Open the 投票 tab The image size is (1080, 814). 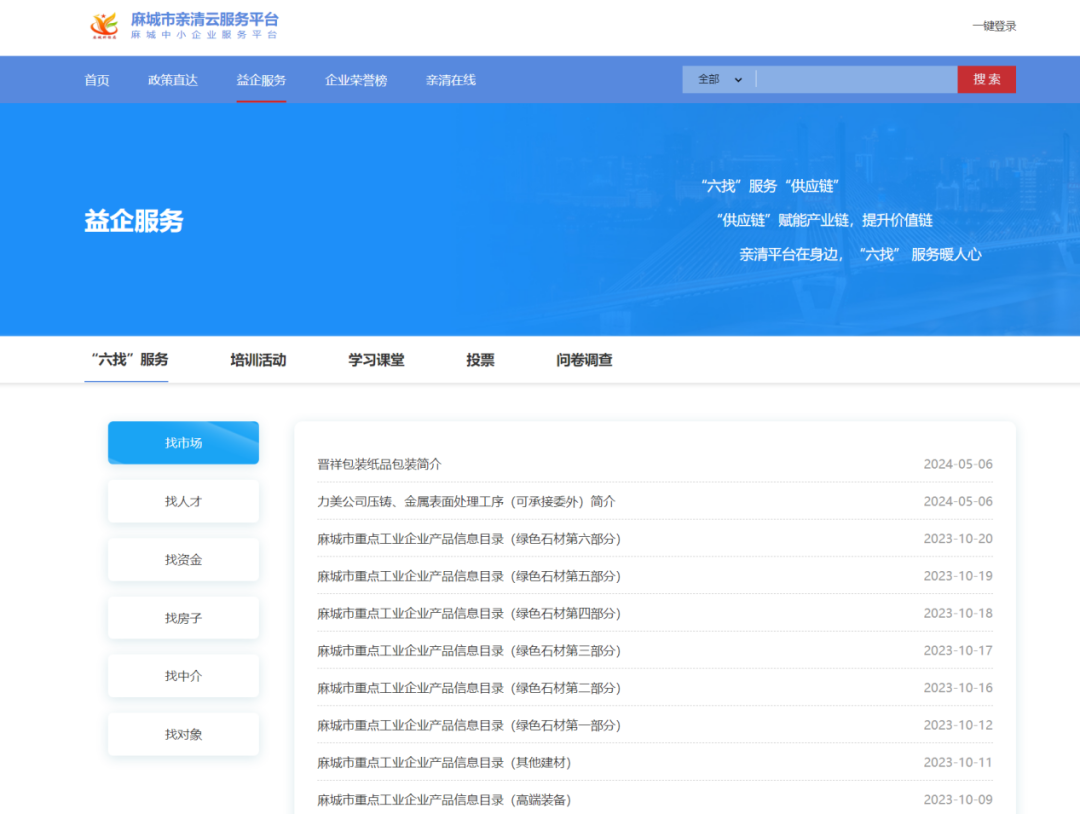coord(479,360)
